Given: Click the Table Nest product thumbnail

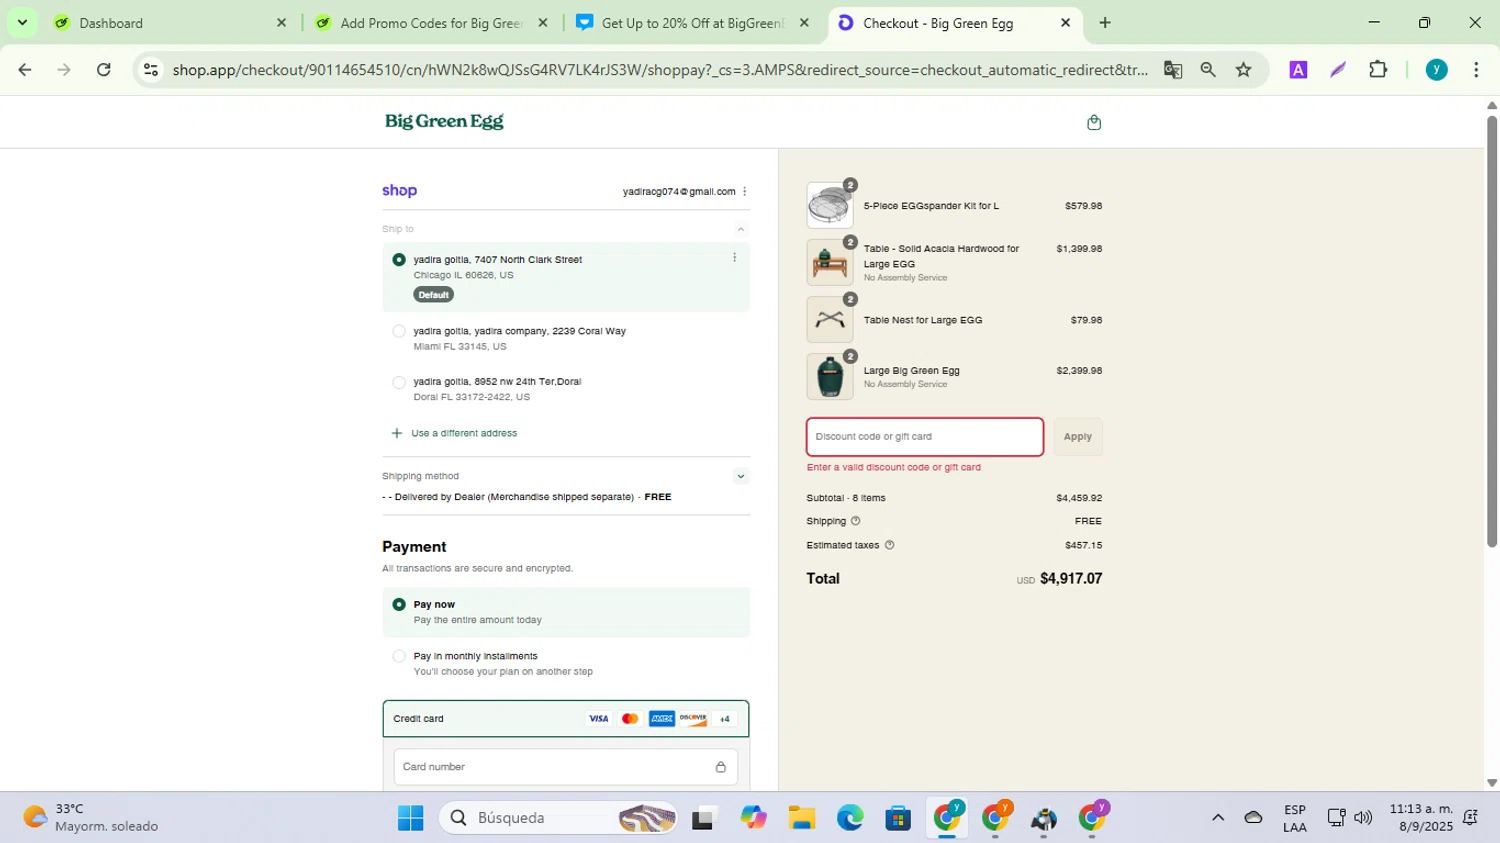Looking at the screenshot, I should tap(830, 320).
